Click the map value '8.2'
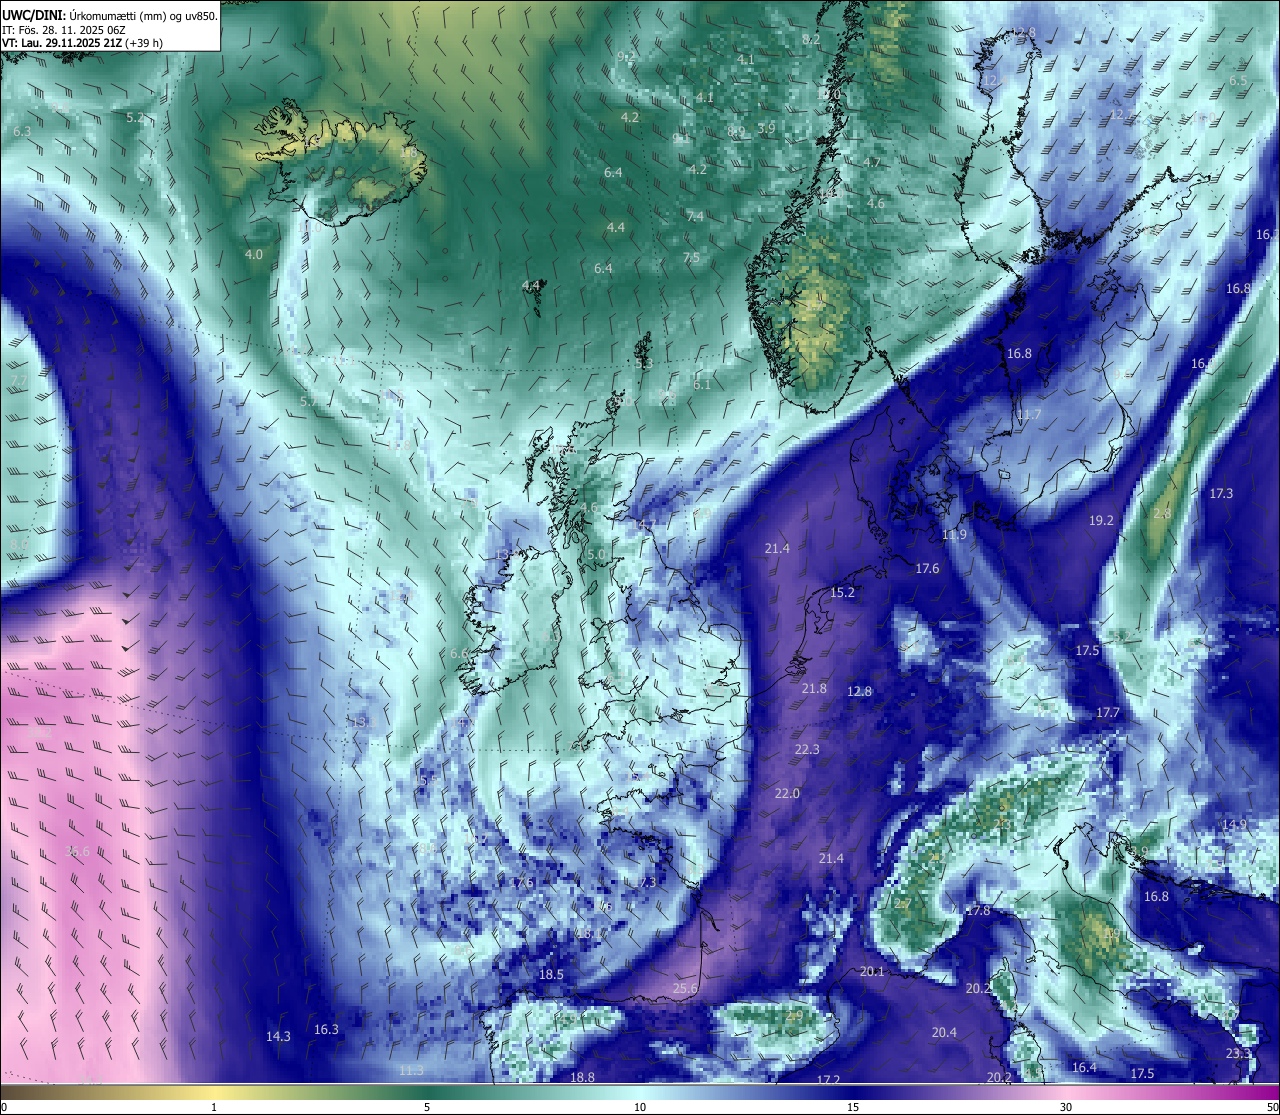 click(x=811, y=39)
